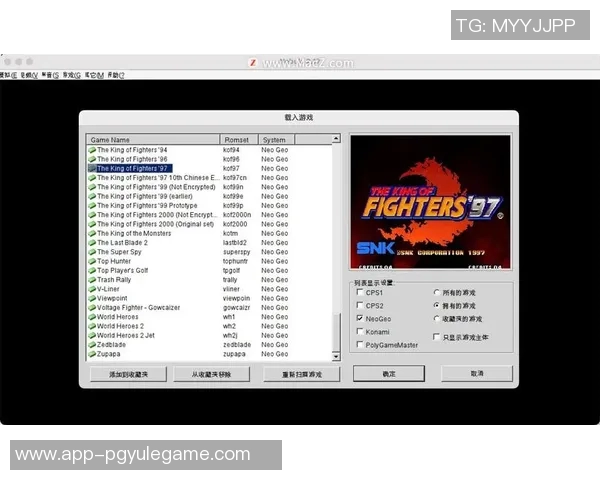Sort list by Game Name column header
Viewport: 600px width, 480px height.
pyautogui.click(x=153, y=139)
